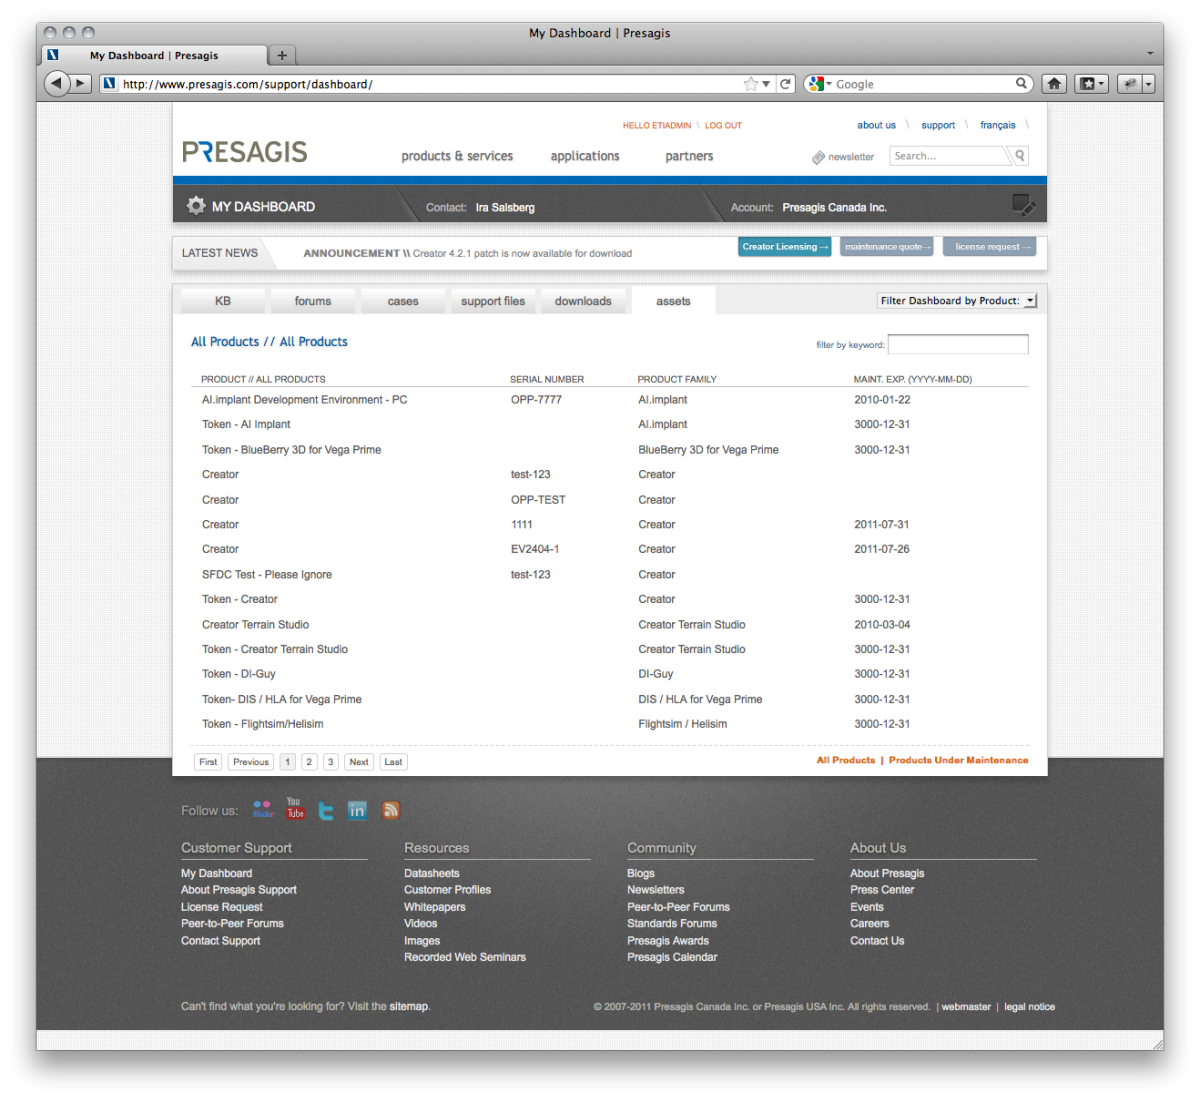This screenshot has height=1093, width=1200.
Task: Select the assets tab
Action: coord(673,301)
